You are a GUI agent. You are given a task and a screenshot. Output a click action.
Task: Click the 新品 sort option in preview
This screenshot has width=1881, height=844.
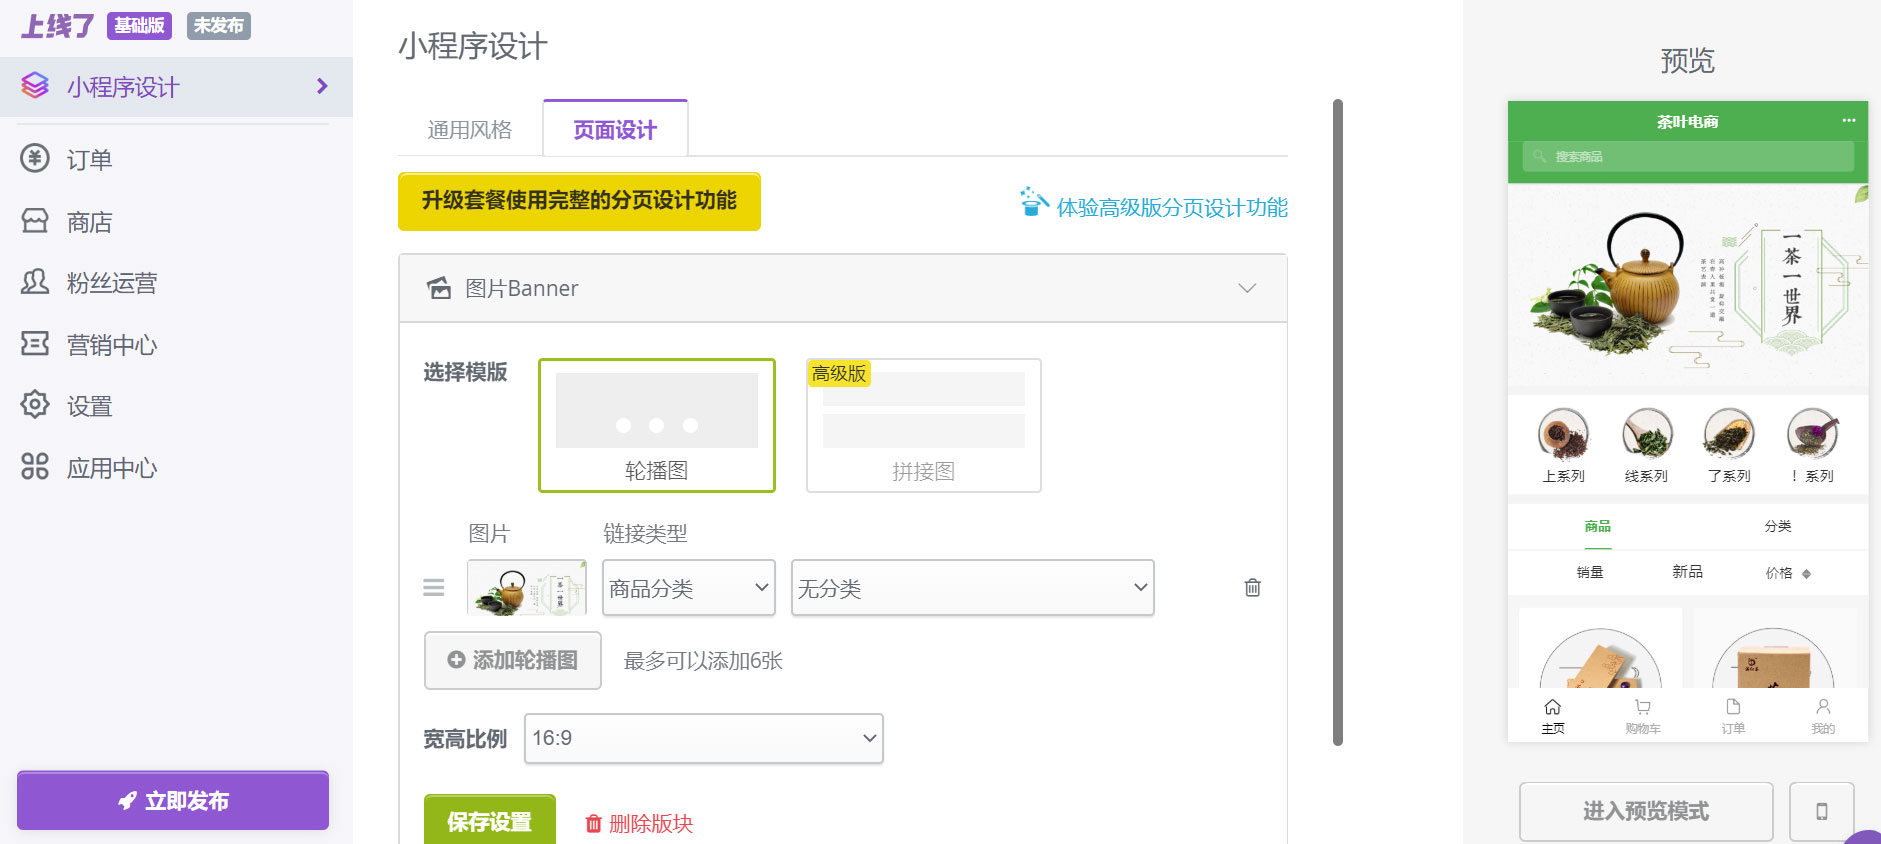pyautogui.click(x=1688, y=572)
